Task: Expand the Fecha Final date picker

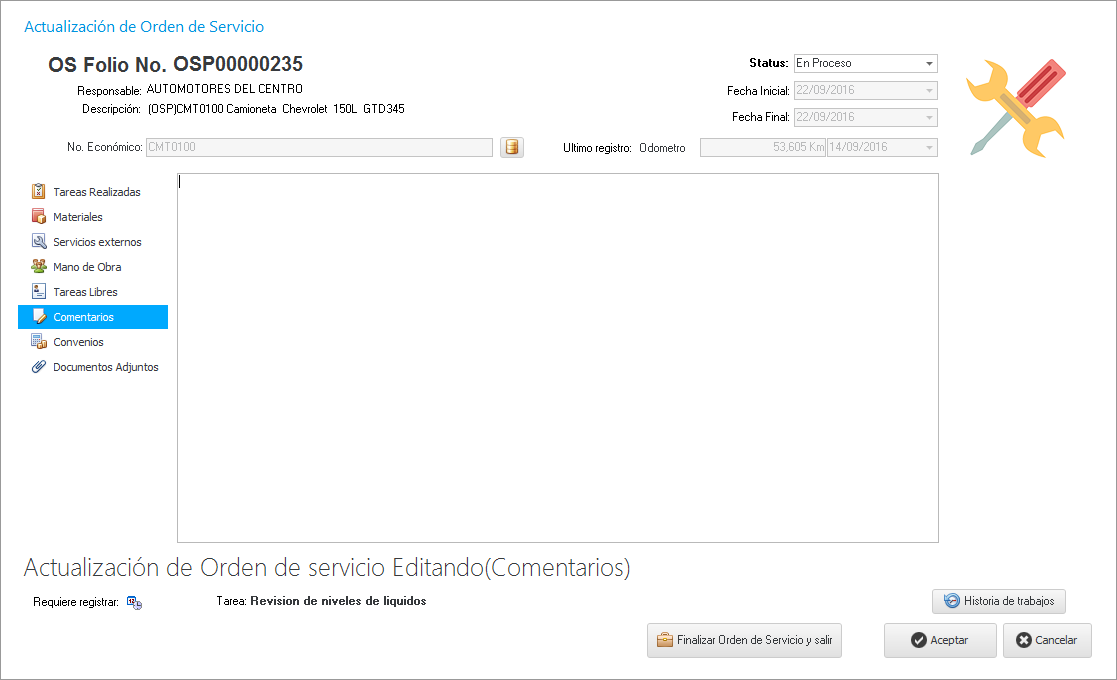Action: click(929, 117)
